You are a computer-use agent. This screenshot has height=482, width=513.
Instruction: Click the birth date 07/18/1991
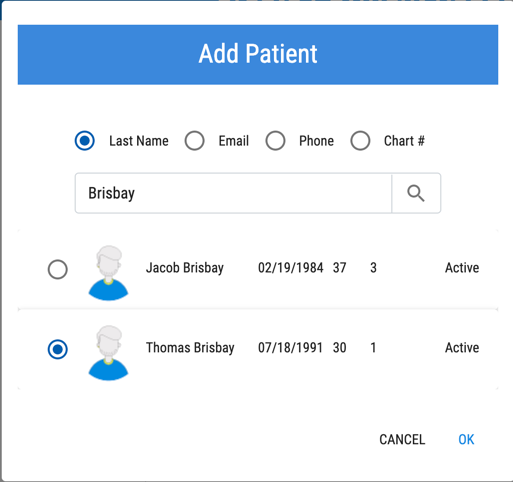[x=290, y=348]
